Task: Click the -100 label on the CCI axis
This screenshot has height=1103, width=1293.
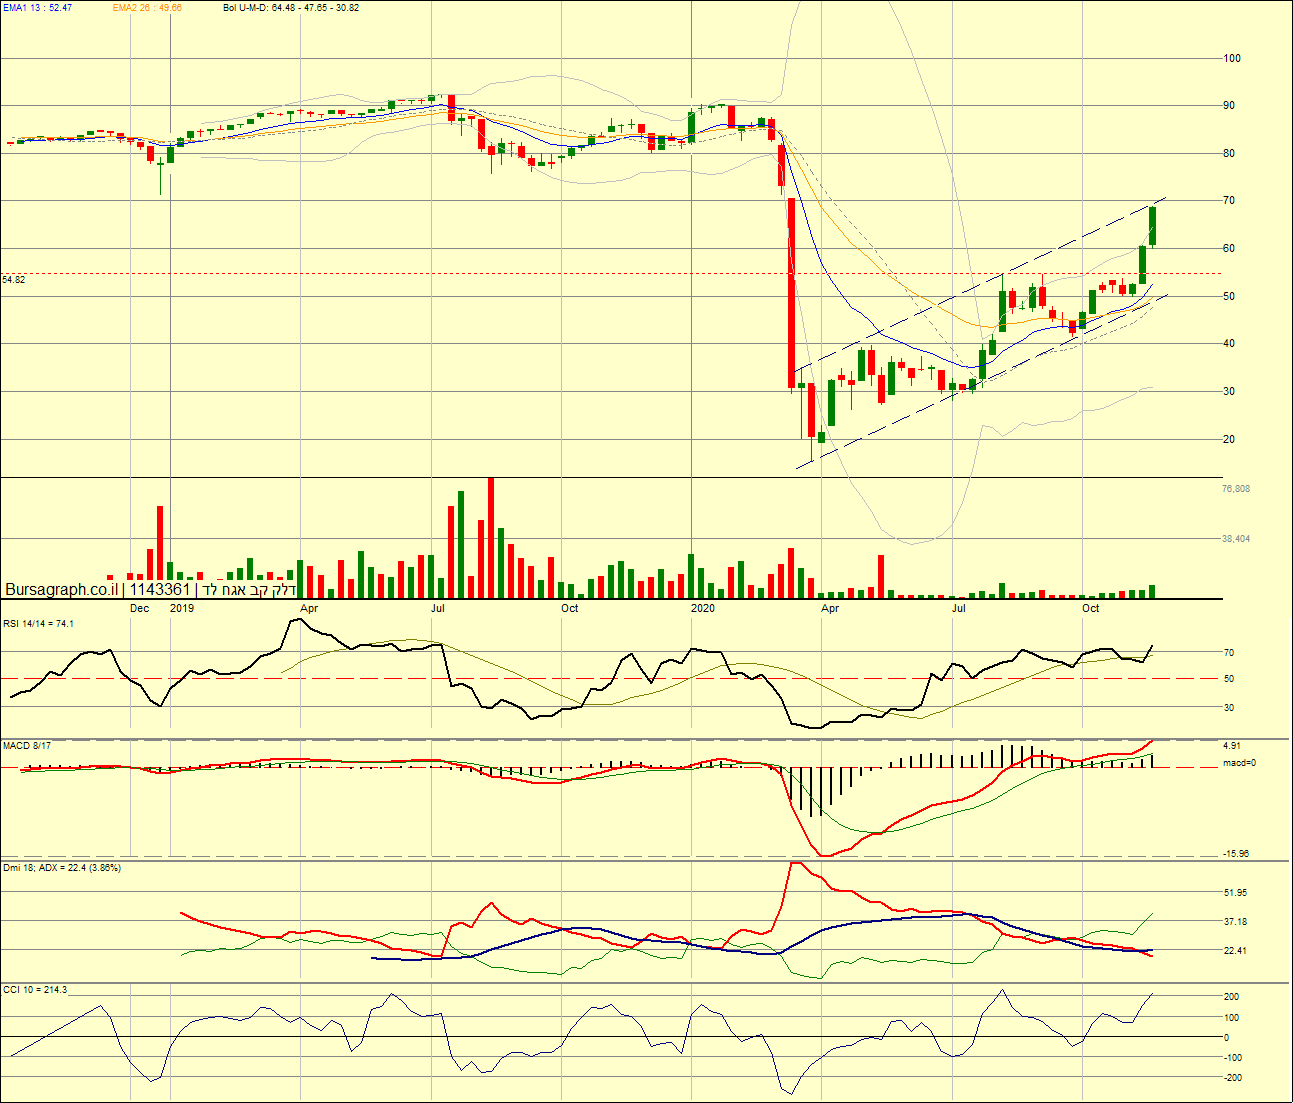Action: (x=1233, y=1058)
